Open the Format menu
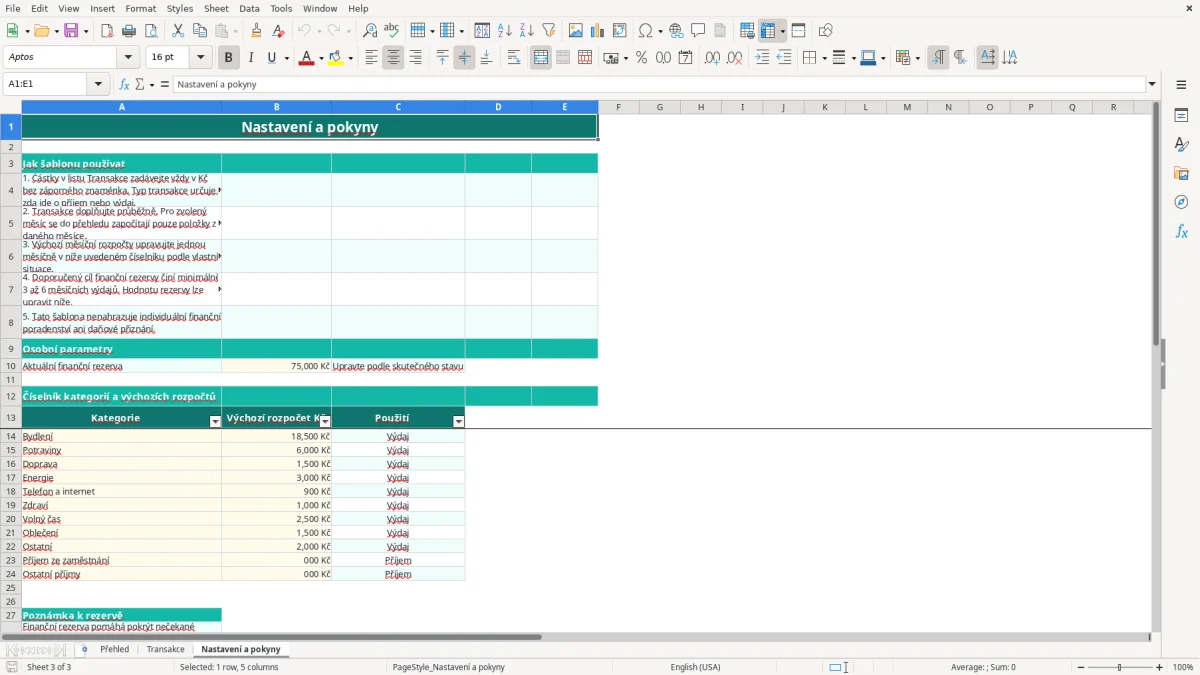The image size is (1200, 675). pyautogui.click(x=141, y=8)
